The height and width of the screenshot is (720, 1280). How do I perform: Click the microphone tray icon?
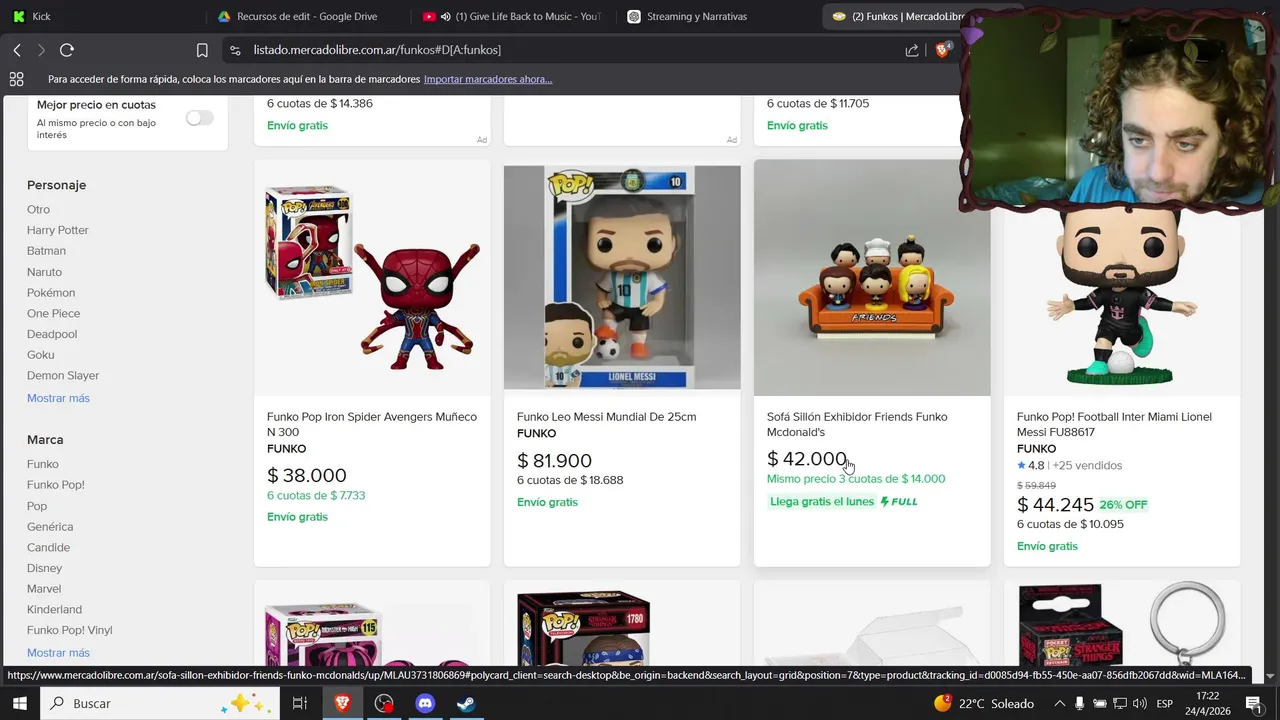(x=1079, y=703)
